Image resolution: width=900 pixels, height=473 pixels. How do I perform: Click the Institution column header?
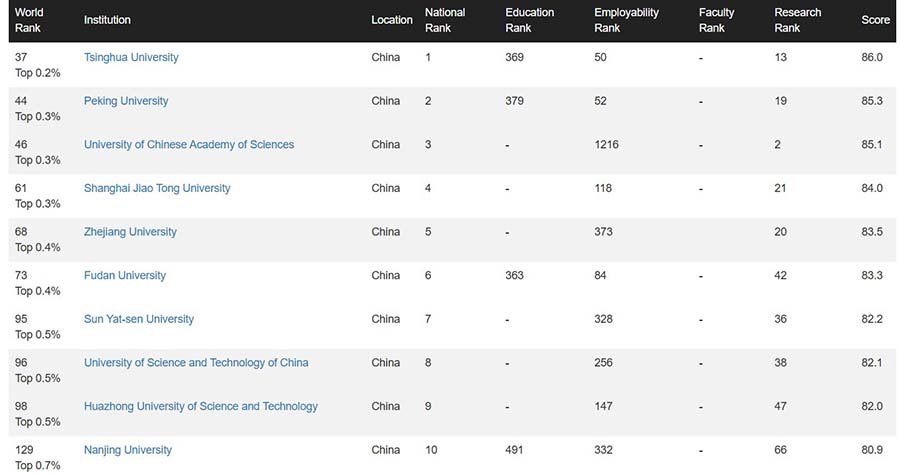[x=107, y=20]
